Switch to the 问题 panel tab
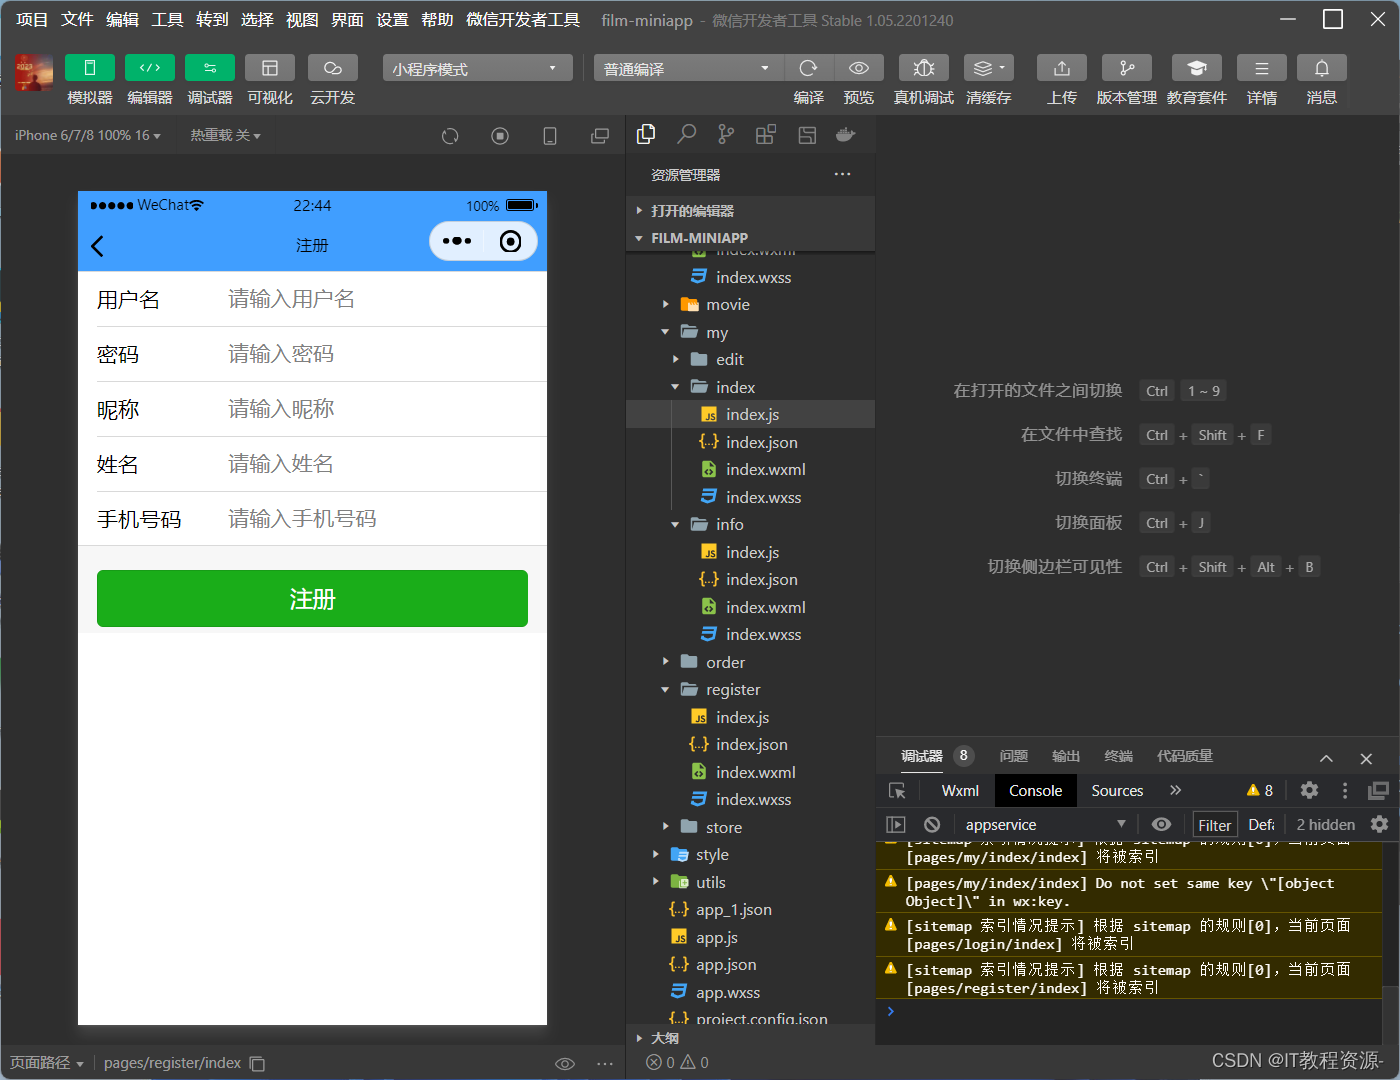Image resolution: width=1400 pixels, height=1080 pixels. point(1014,756)
